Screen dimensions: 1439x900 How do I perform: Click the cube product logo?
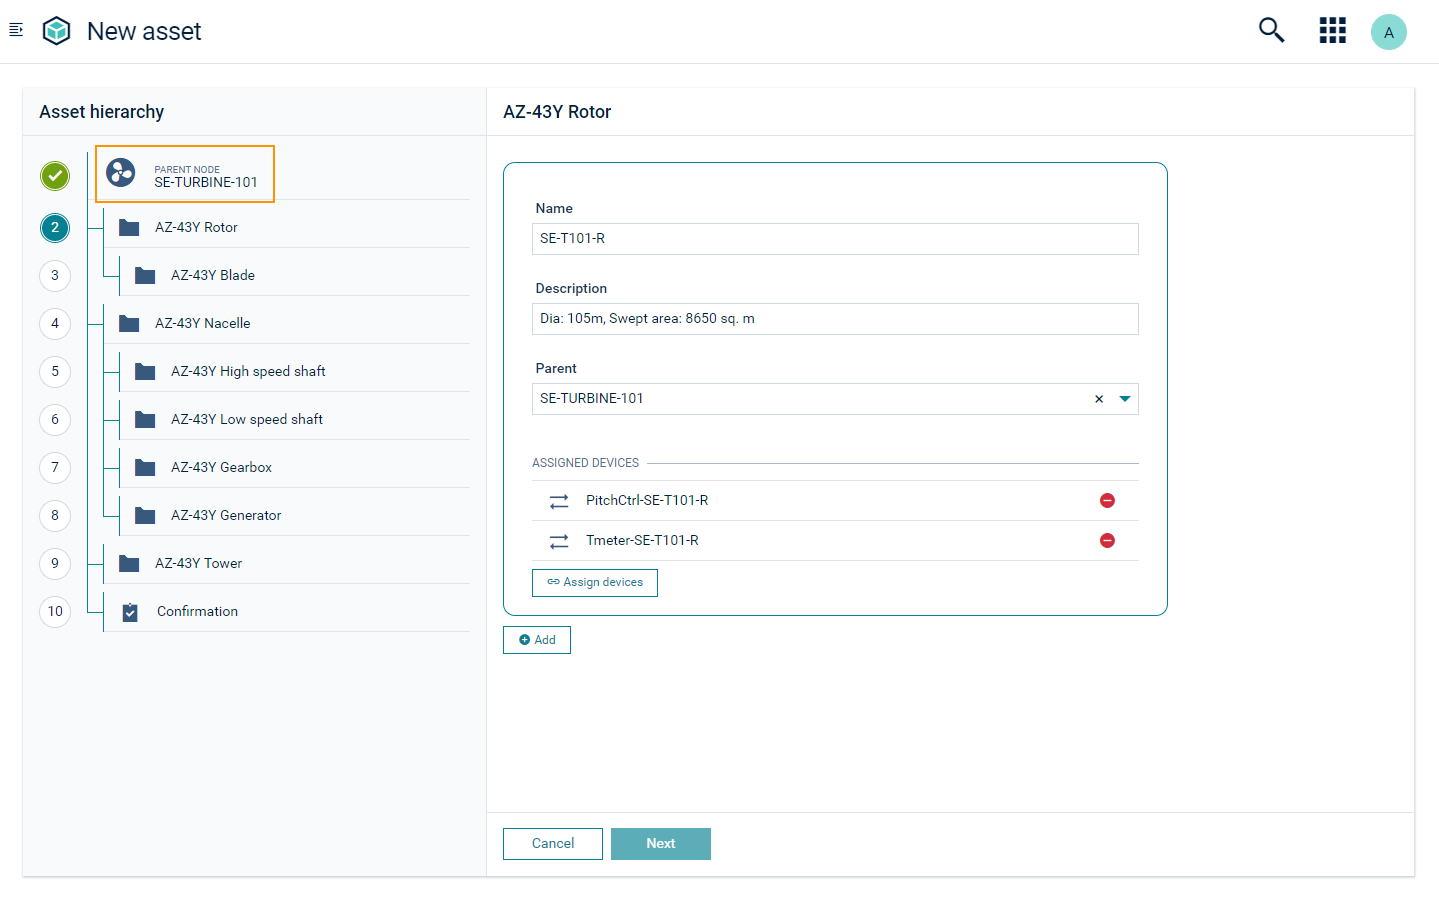tap(56, 31)
